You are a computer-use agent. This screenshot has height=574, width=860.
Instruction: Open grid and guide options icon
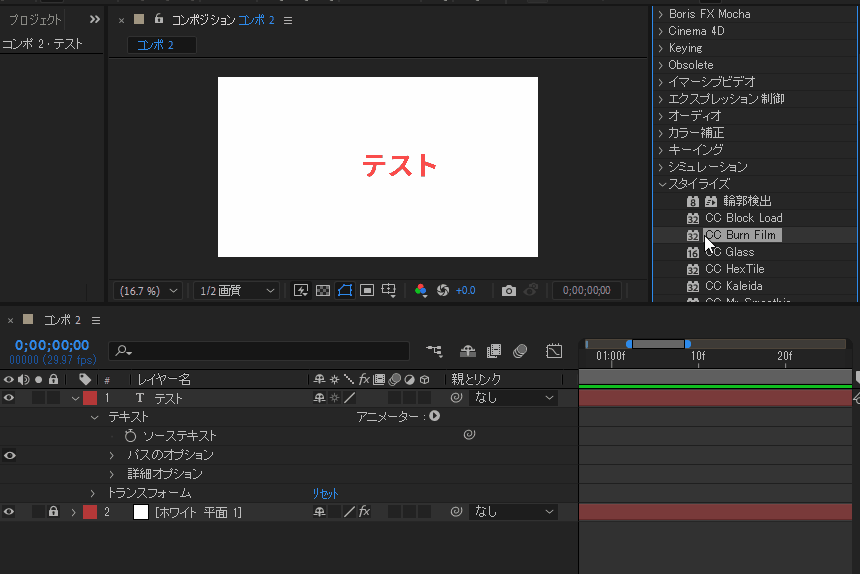coord(388,291)
